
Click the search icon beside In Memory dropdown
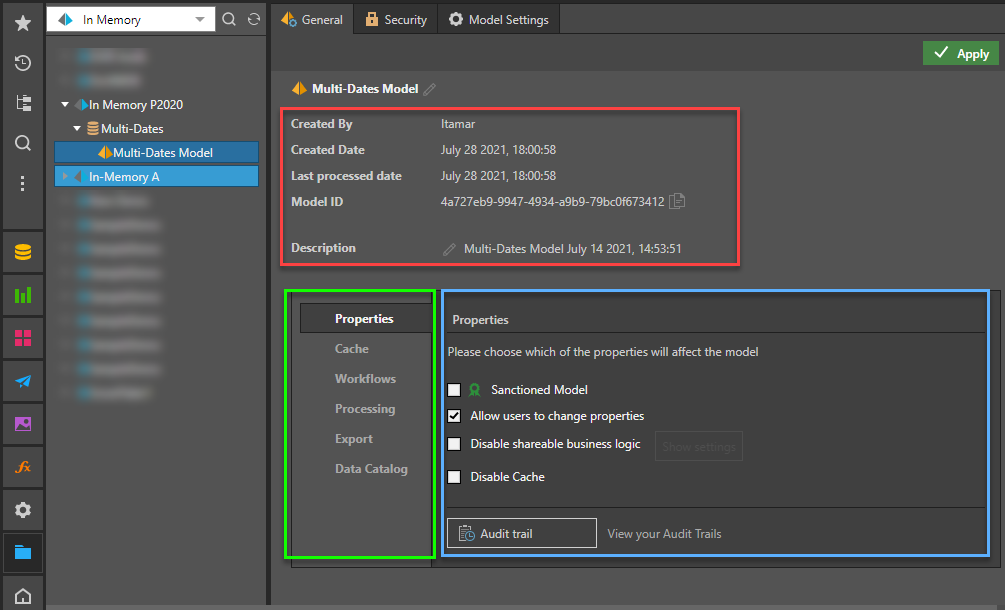coord(229,19)
